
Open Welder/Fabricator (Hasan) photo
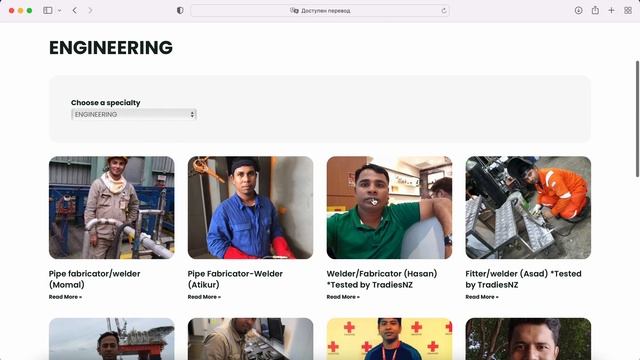click(389, 207)
